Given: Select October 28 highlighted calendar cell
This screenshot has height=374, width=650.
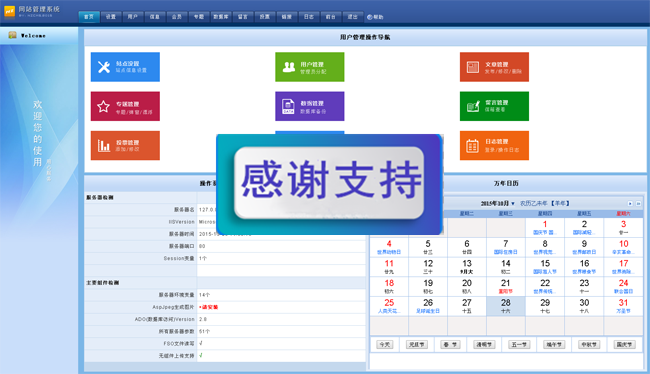Looking at the screenshot, I should [506, 306].
